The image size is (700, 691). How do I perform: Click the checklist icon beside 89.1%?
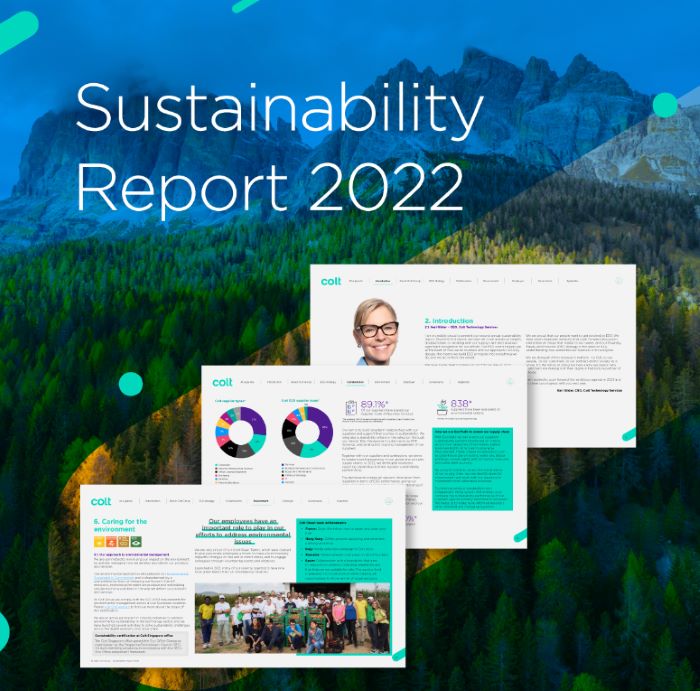(x=351, y=408)
